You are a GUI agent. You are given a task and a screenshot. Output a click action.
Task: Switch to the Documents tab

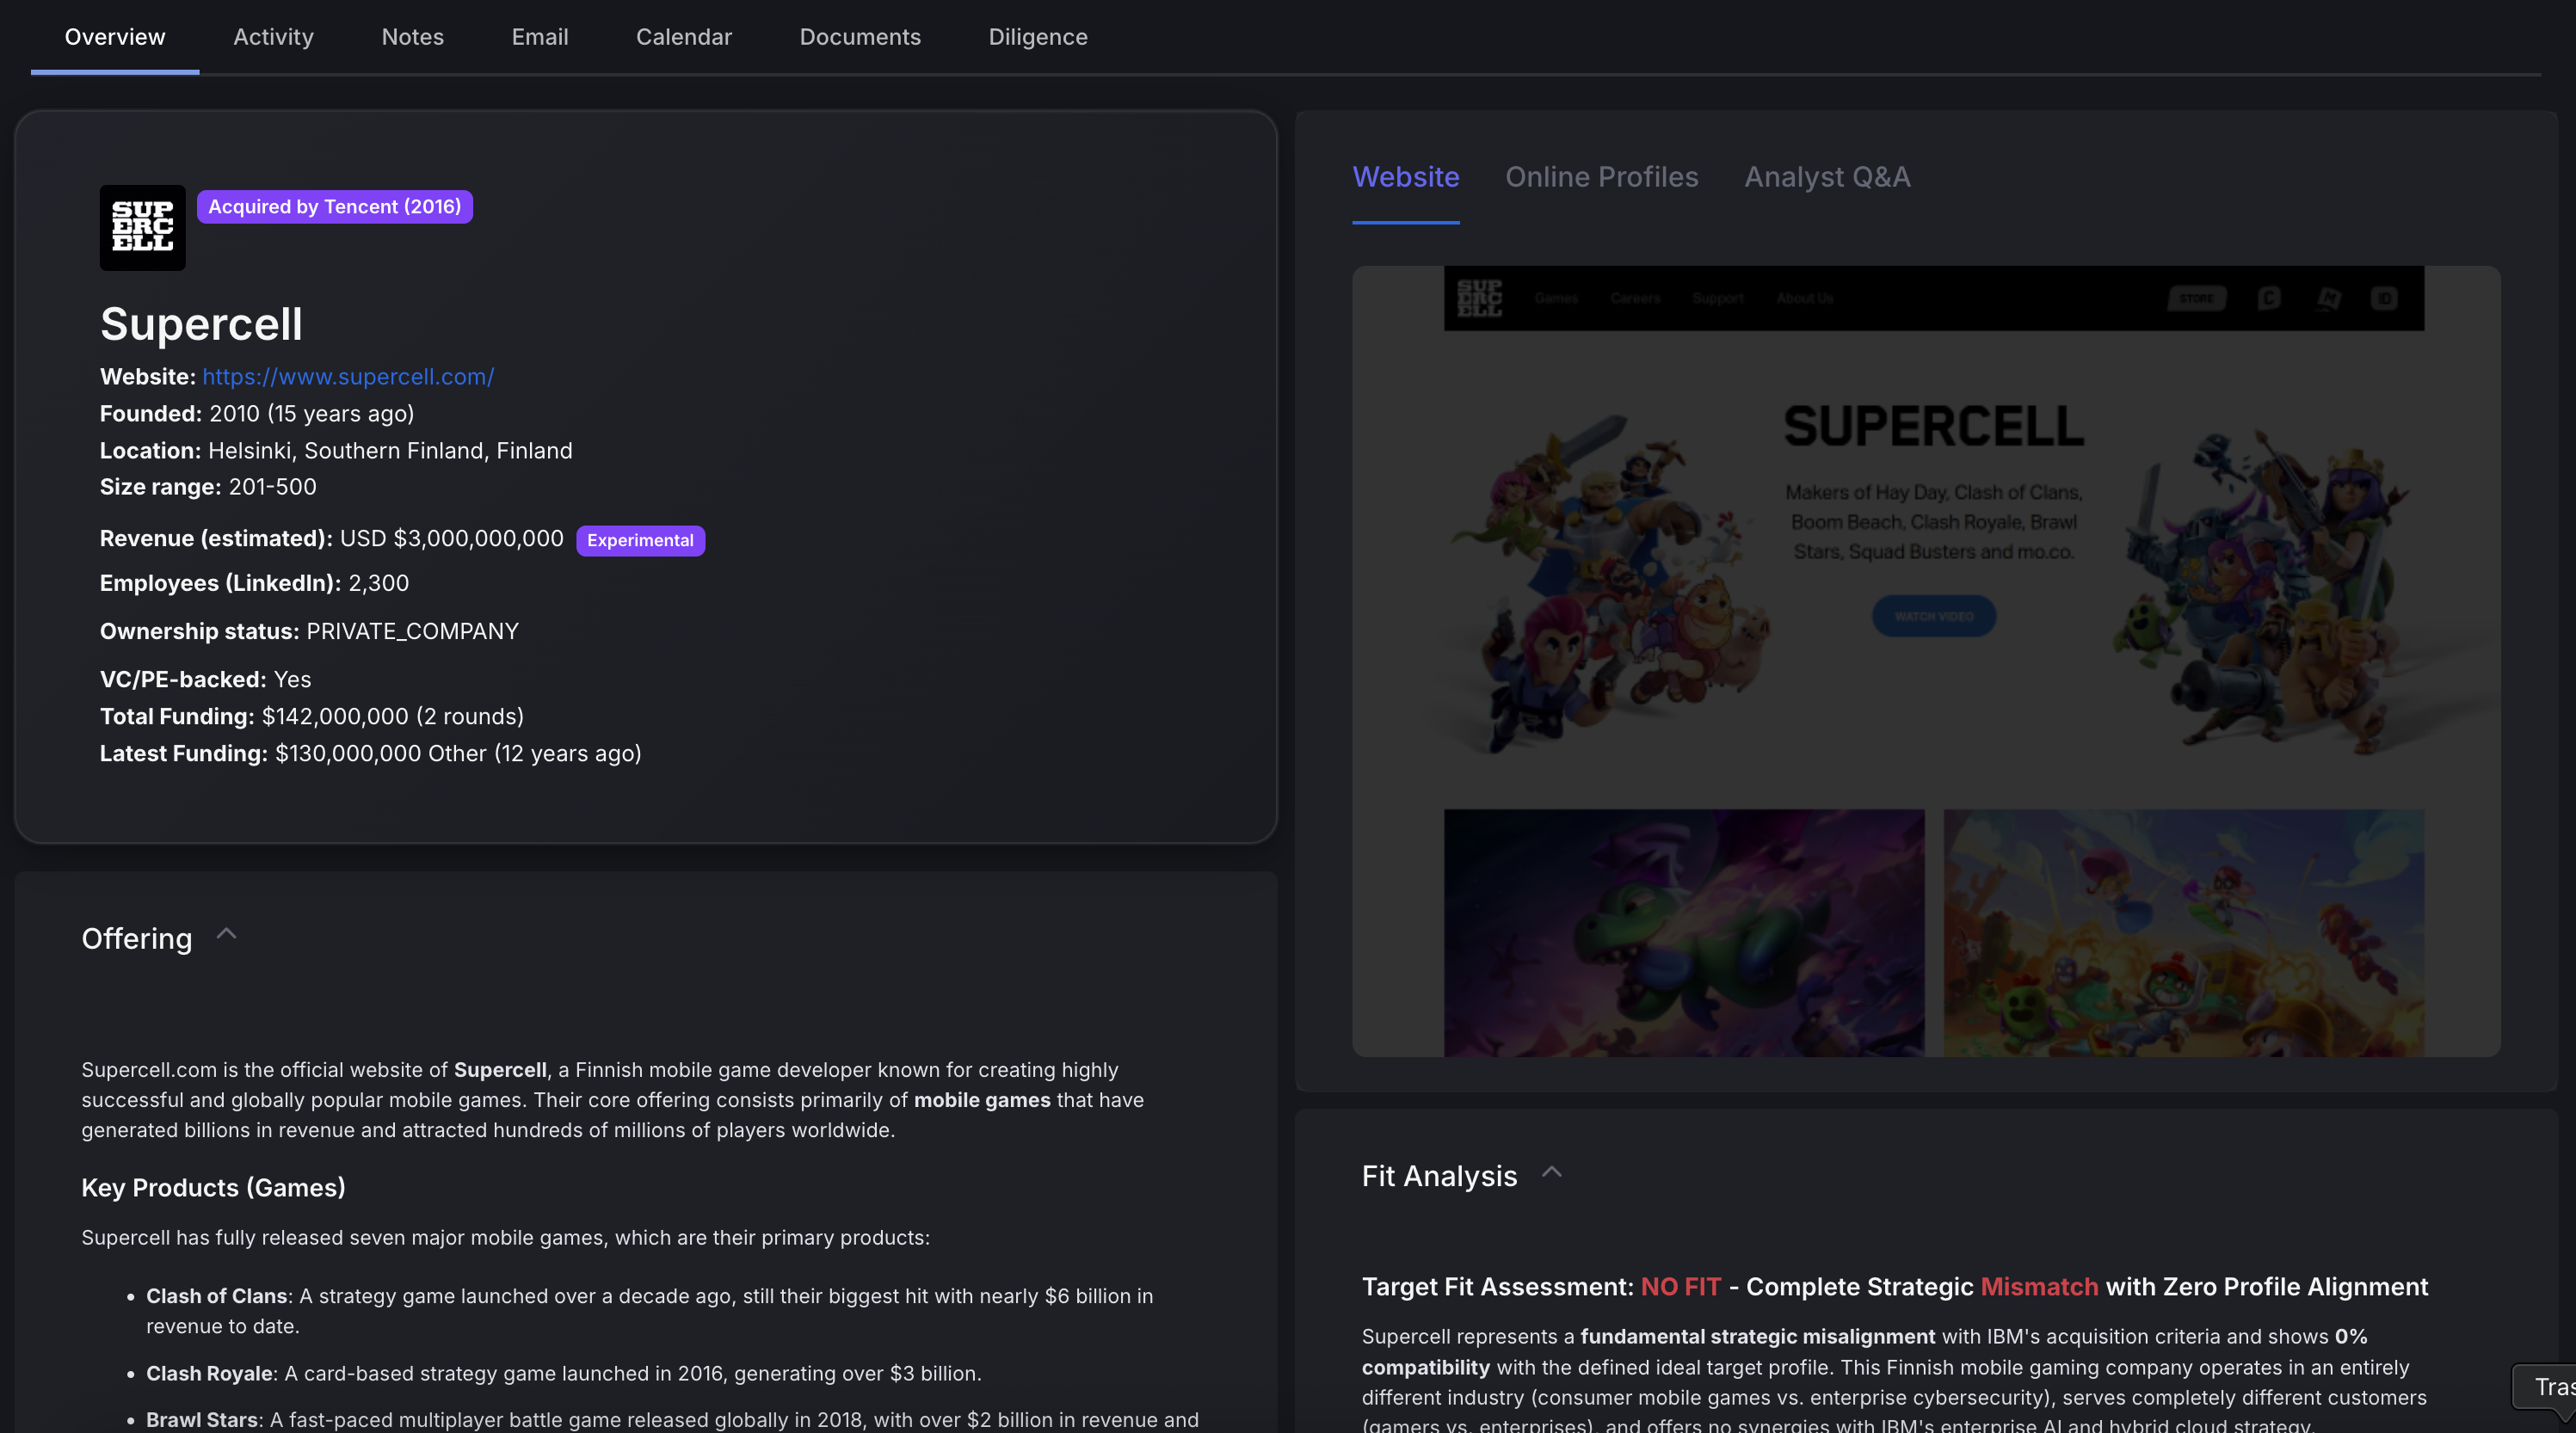pyautogui.click(x=860, y=37)
